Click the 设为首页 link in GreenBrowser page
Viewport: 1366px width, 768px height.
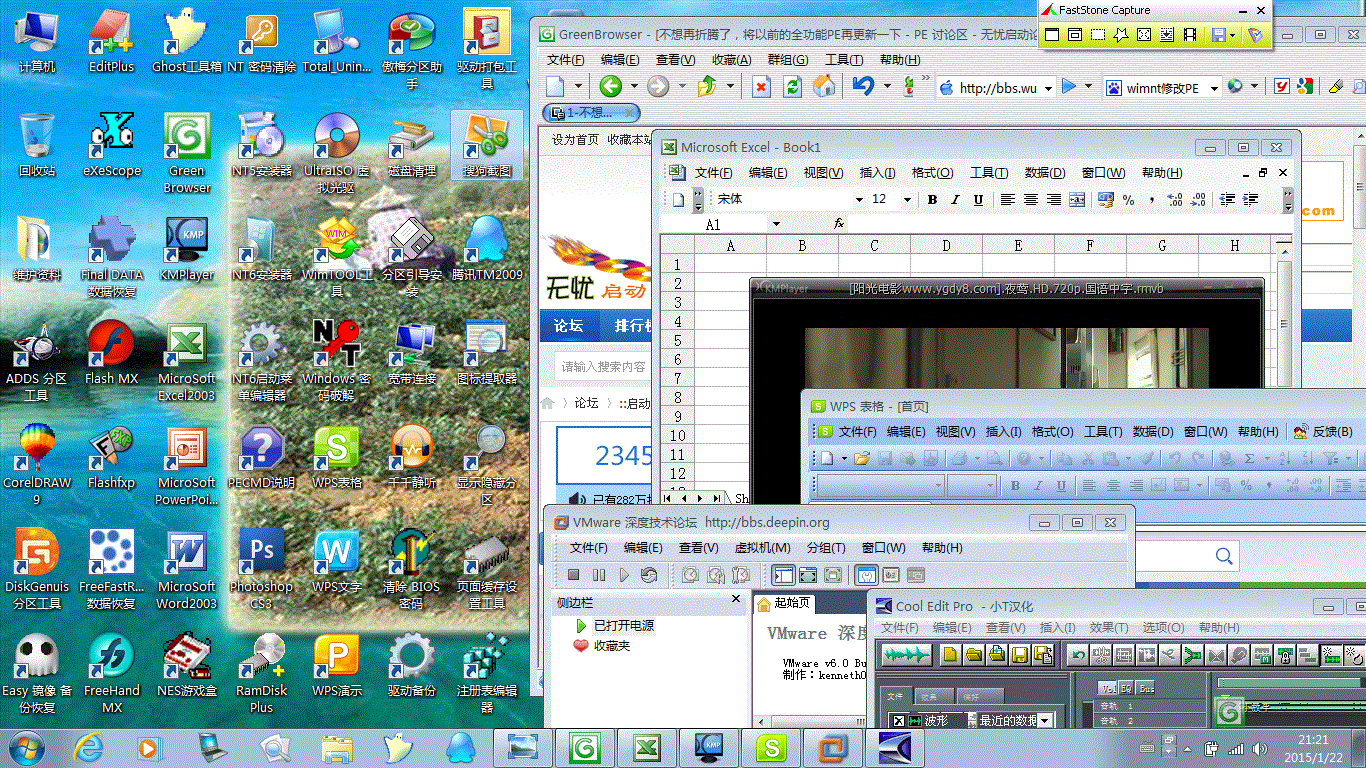[x=575, y=140]
